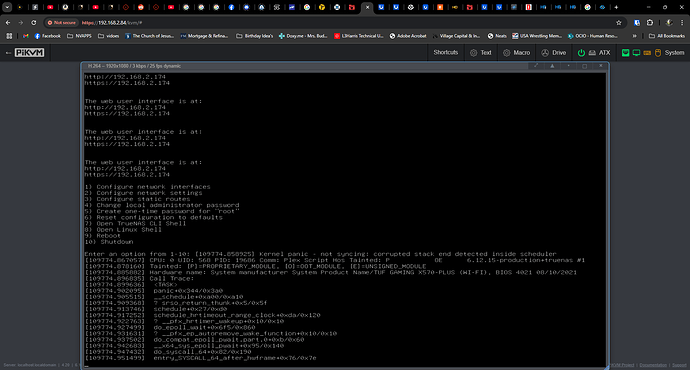Reload the page with browser refresh button
690x370 pixels.
(x=33, y=22)
